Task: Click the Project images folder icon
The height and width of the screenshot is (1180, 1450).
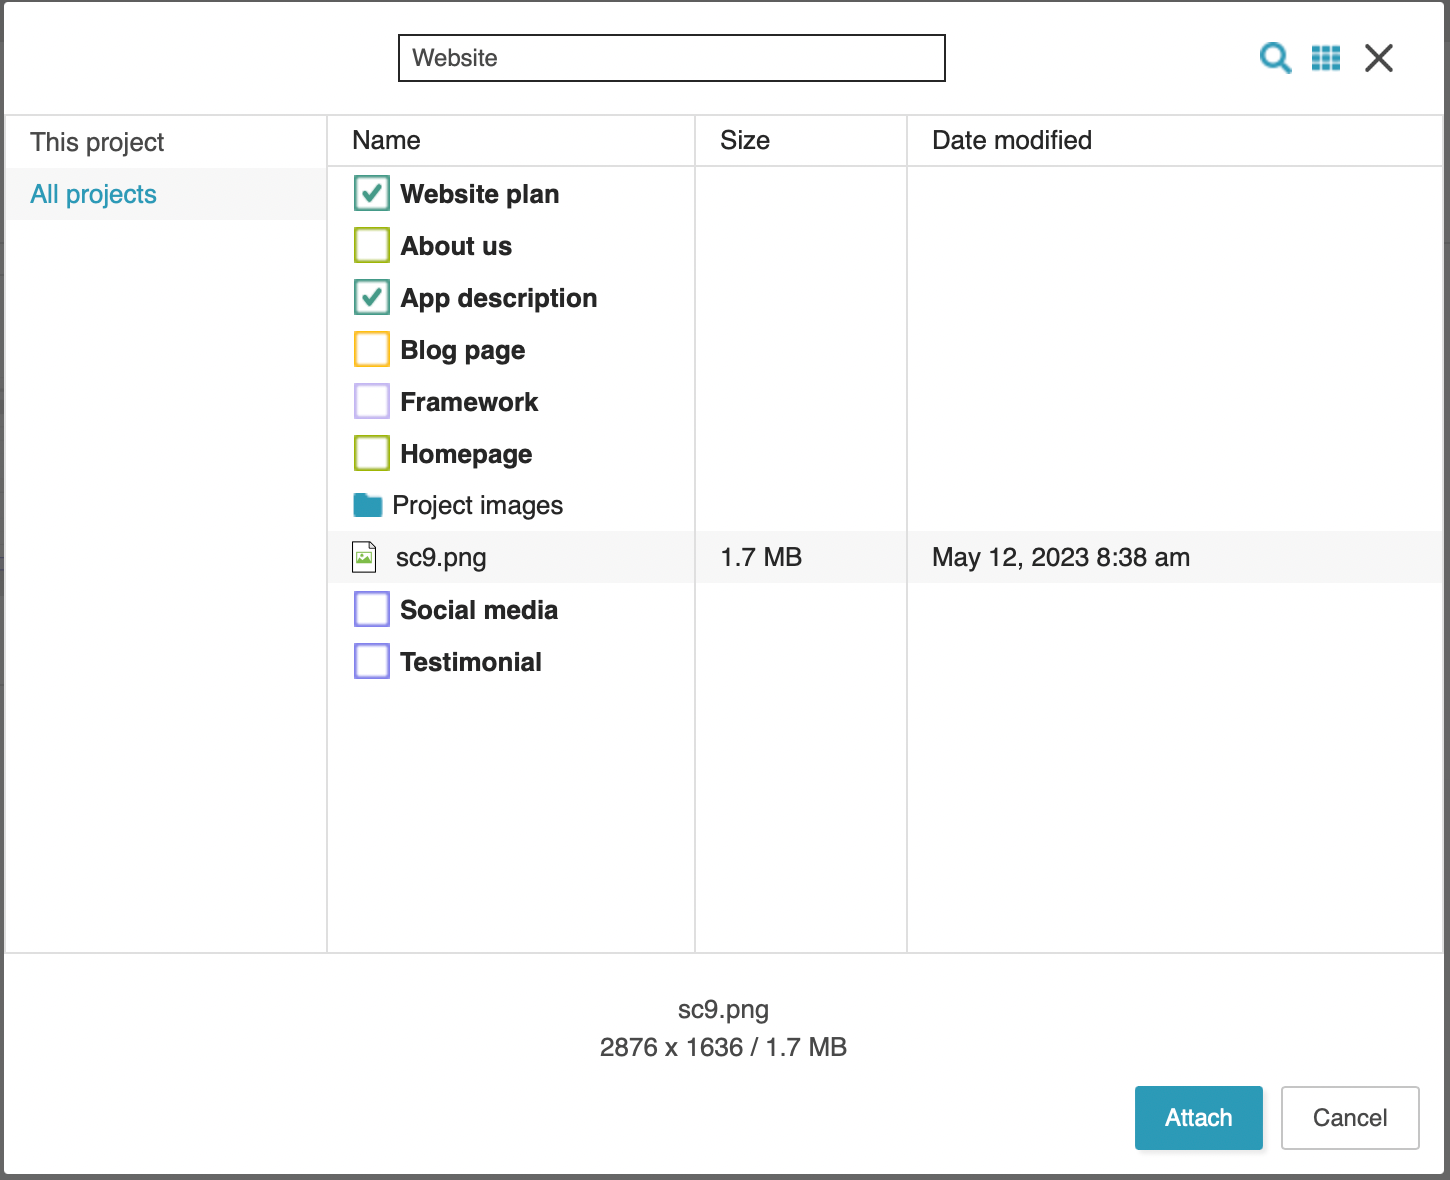Action: (x=368, y=506)
